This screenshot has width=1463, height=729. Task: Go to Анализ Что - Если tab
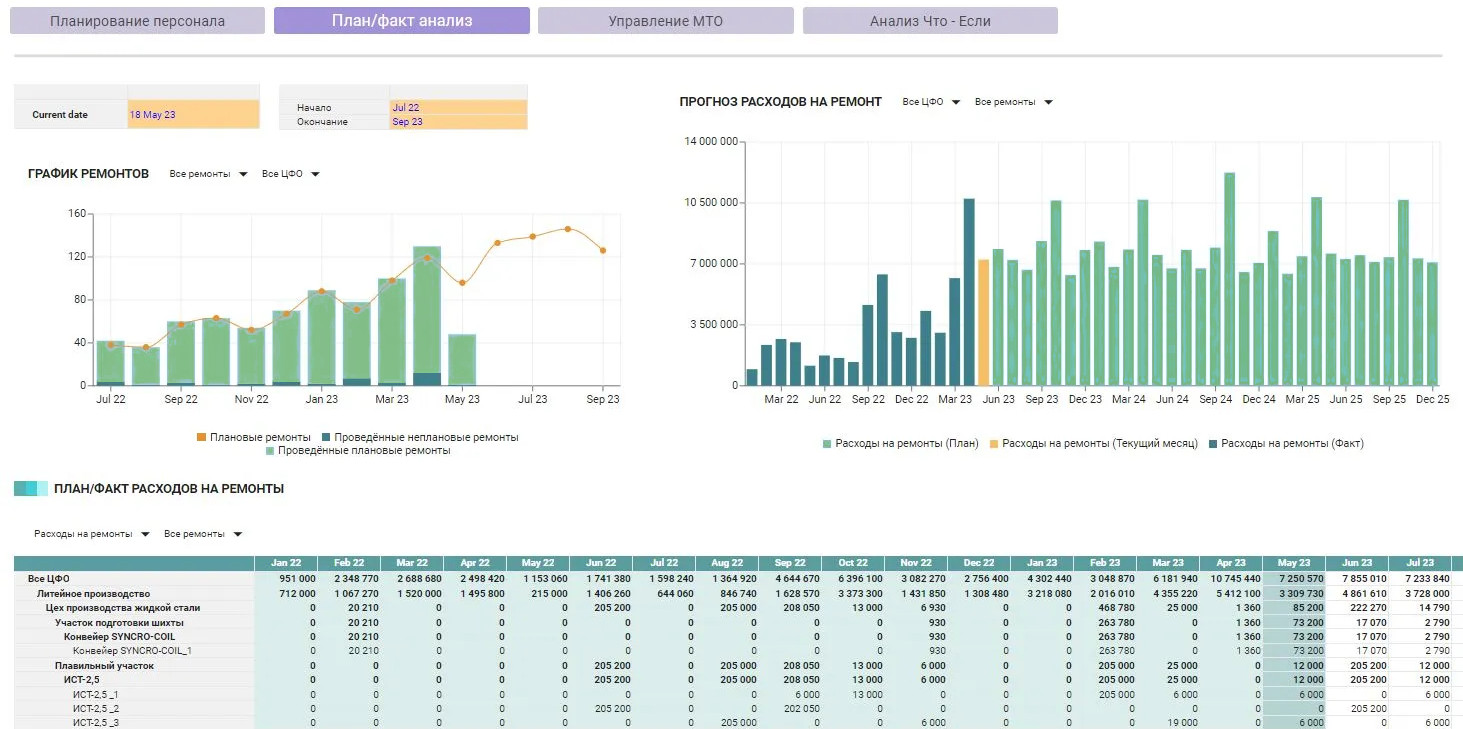929,21
